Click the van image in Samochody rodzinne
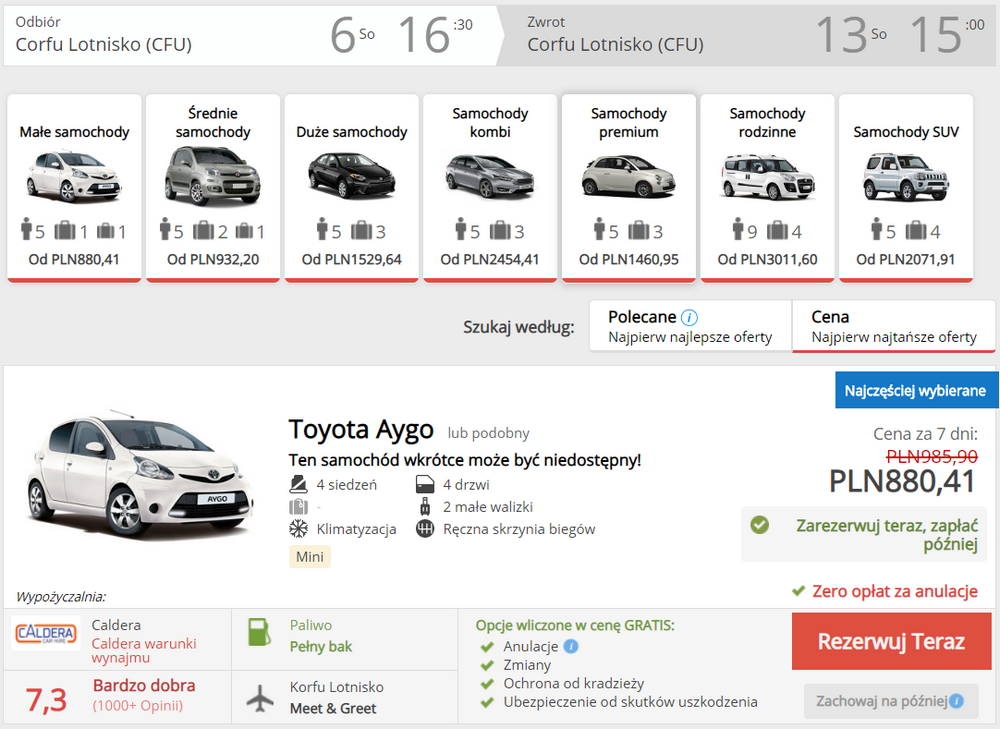 click(x=768, y=177)
